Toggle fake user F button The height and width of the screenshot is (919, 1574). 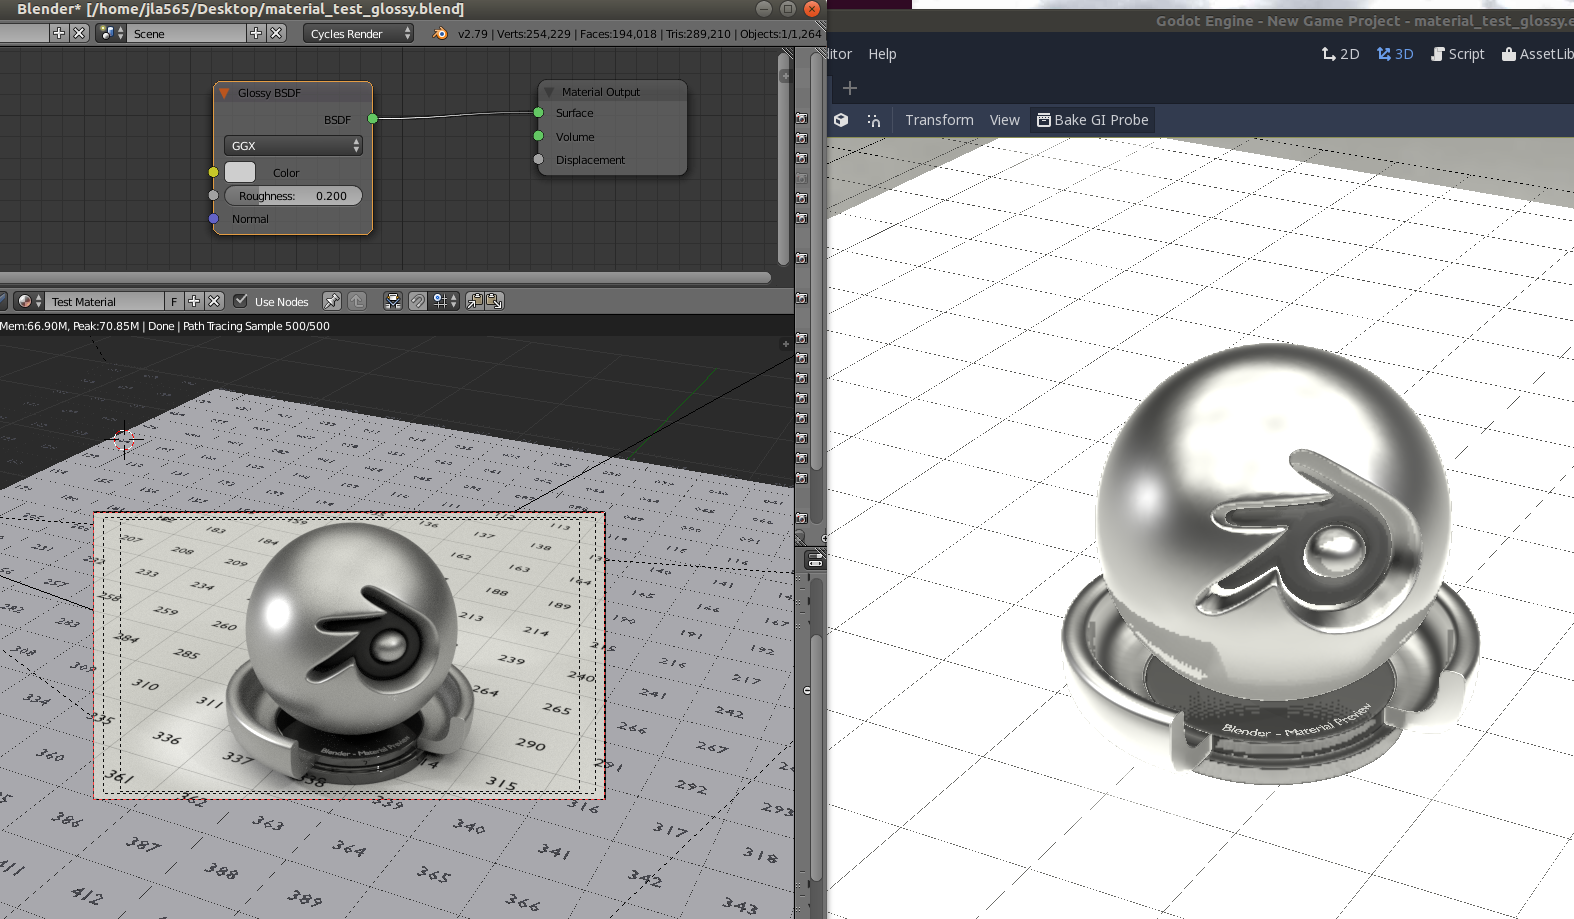tap(174, 301)
